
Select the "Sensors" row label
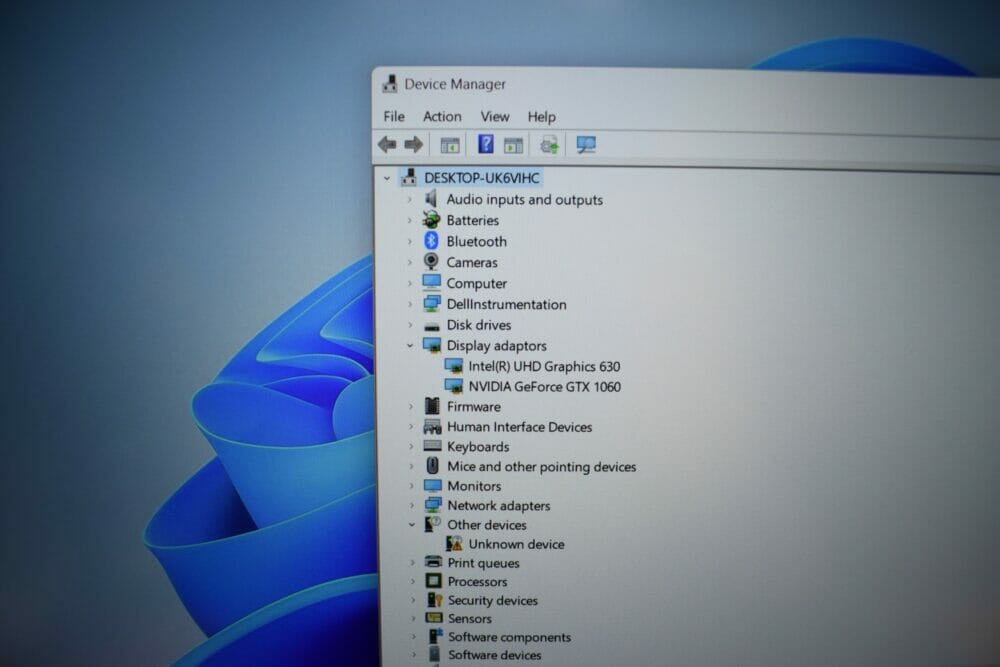pyautogui.click(x=470, y=619)
